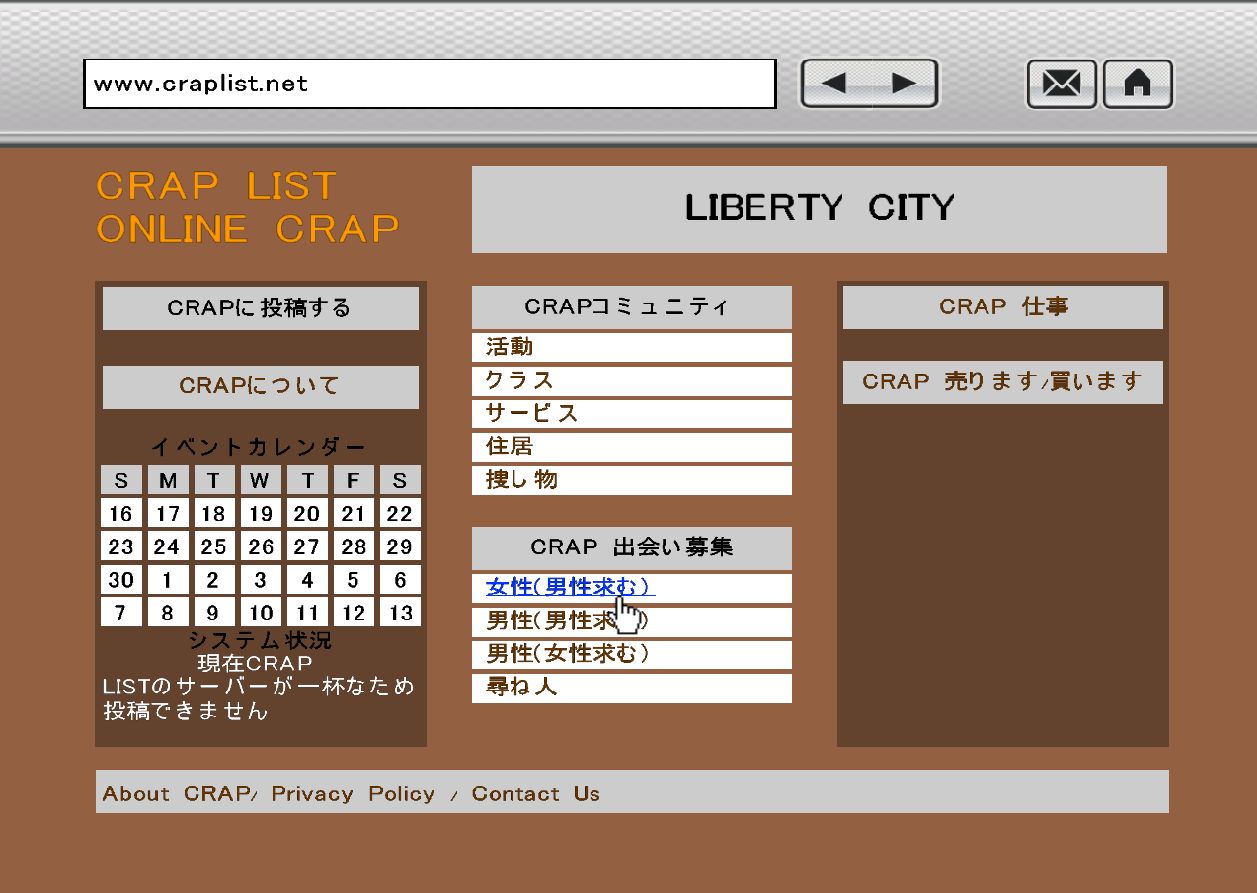This screenshot has width=1257, height=893.
Task: Click calendar date 13
Action: tap(400, 613)
